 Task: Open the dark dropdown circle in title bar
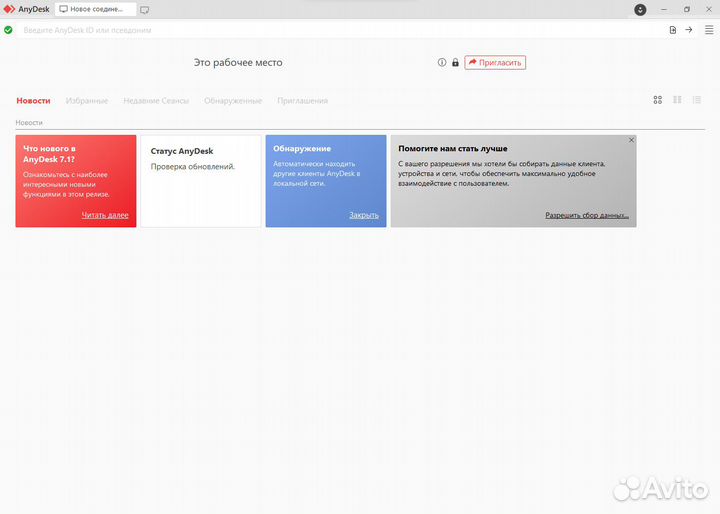click(640, 9)
